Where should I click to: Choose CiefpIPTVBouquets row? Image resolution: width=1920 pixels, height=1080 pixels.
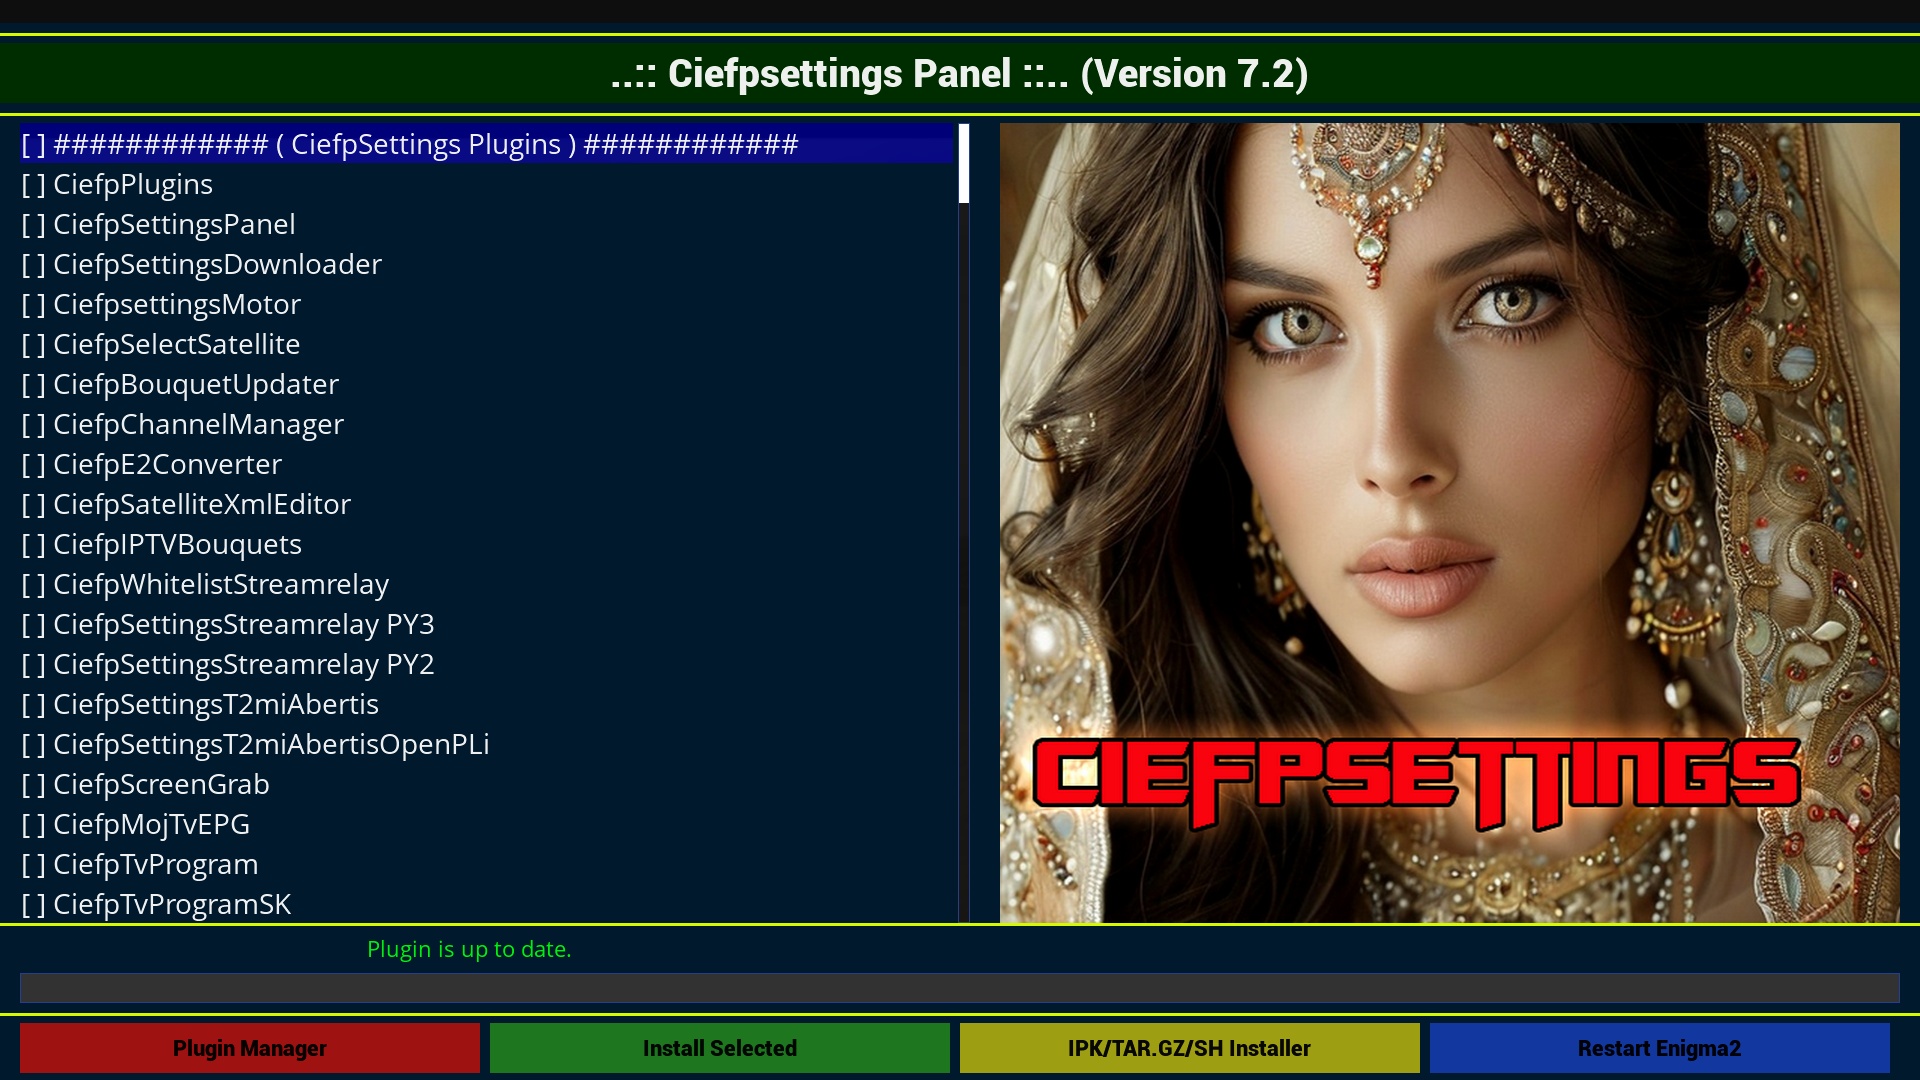[x=488, y=544]
